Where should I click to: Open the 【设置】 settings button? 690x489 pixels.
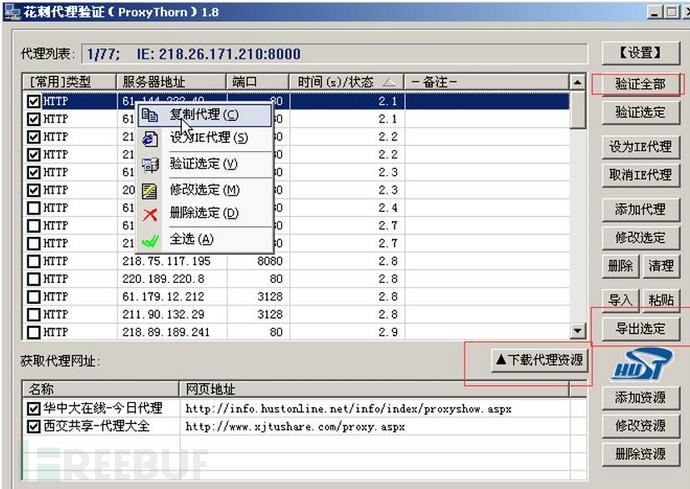(641, 53)
